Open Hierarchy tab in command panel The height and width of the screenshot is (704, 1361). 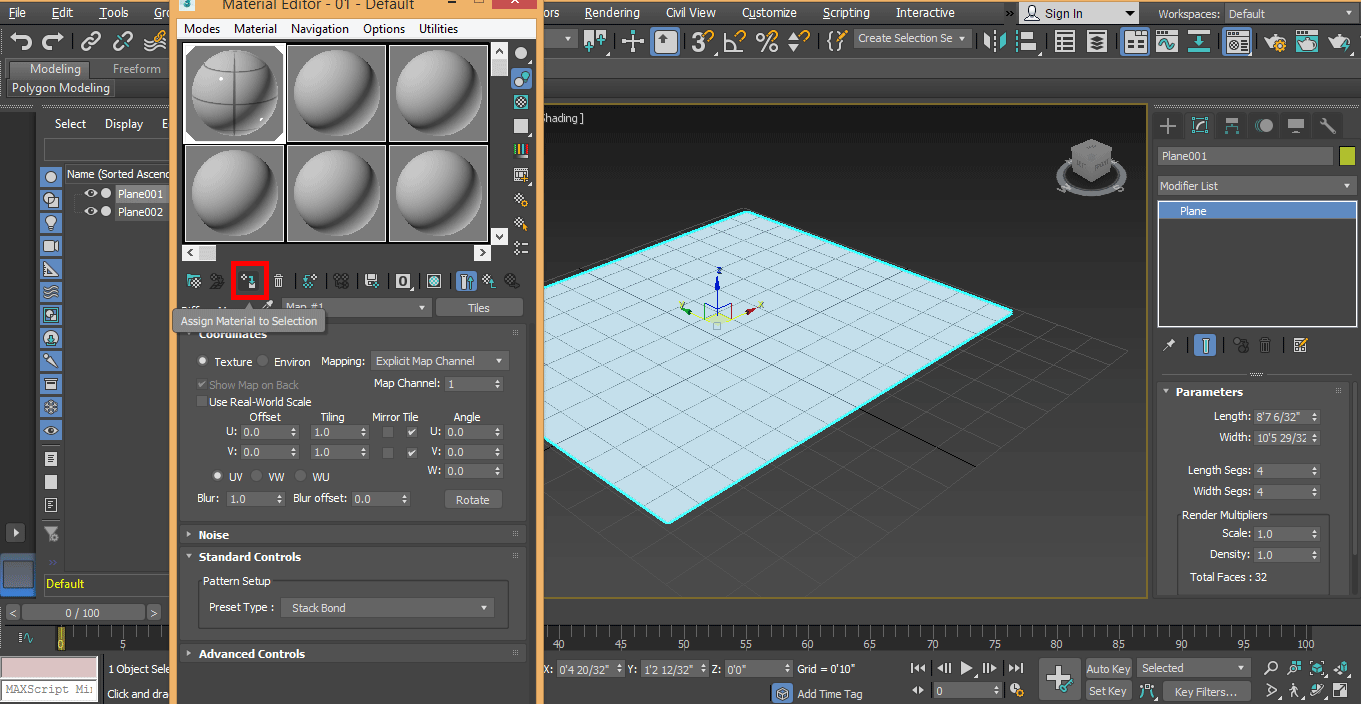click(x=1232, y=125)
